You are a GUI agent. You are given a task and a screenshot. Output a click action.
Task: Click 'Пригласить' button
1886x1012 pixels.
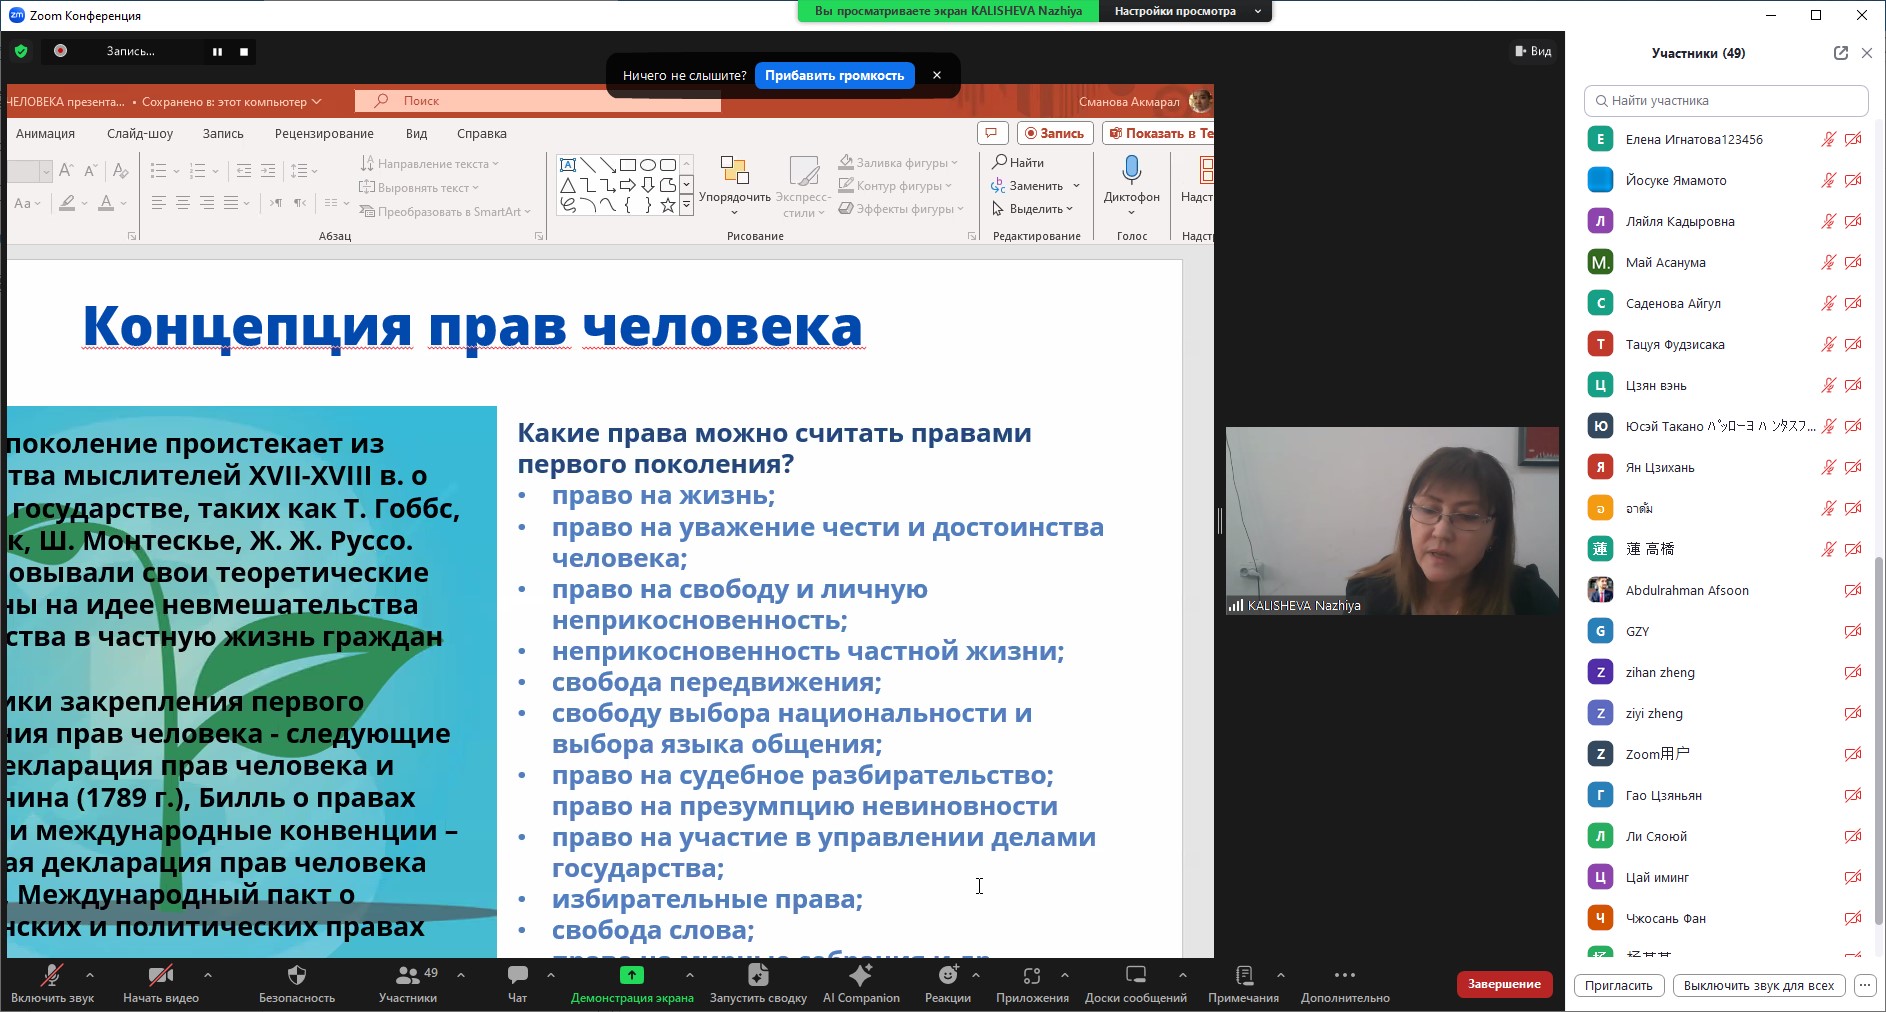click(x=1618, y=985)
